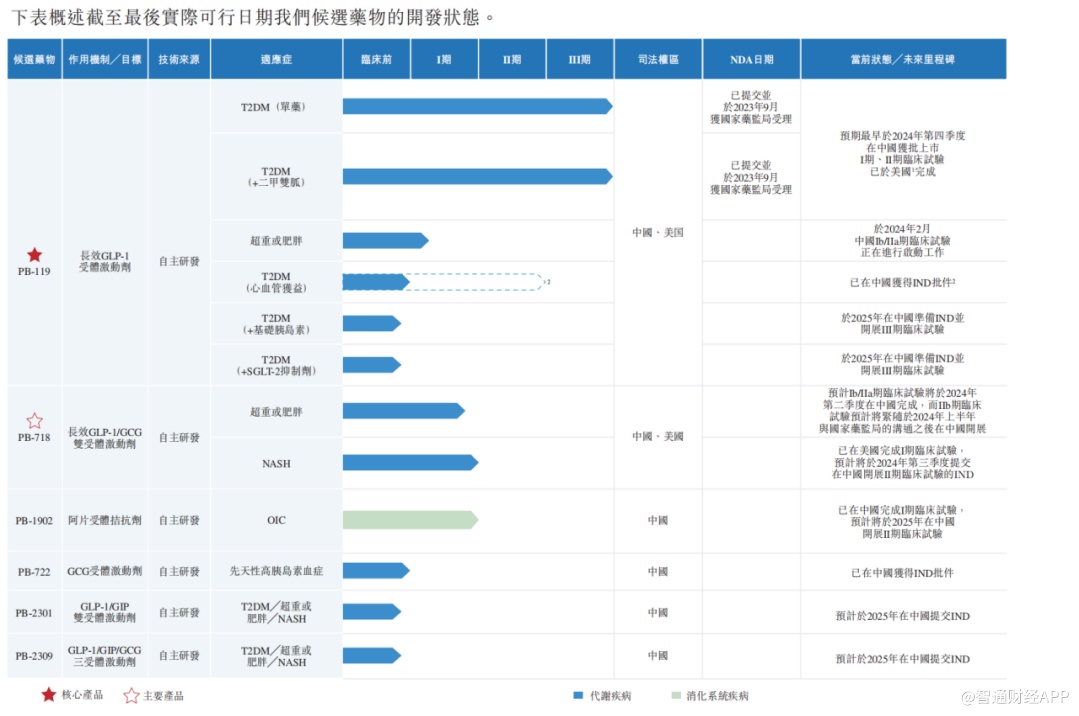
Task: Click 預計於2025年在中國提交IND in PB-2309 row
Action: tap(903, 659)
